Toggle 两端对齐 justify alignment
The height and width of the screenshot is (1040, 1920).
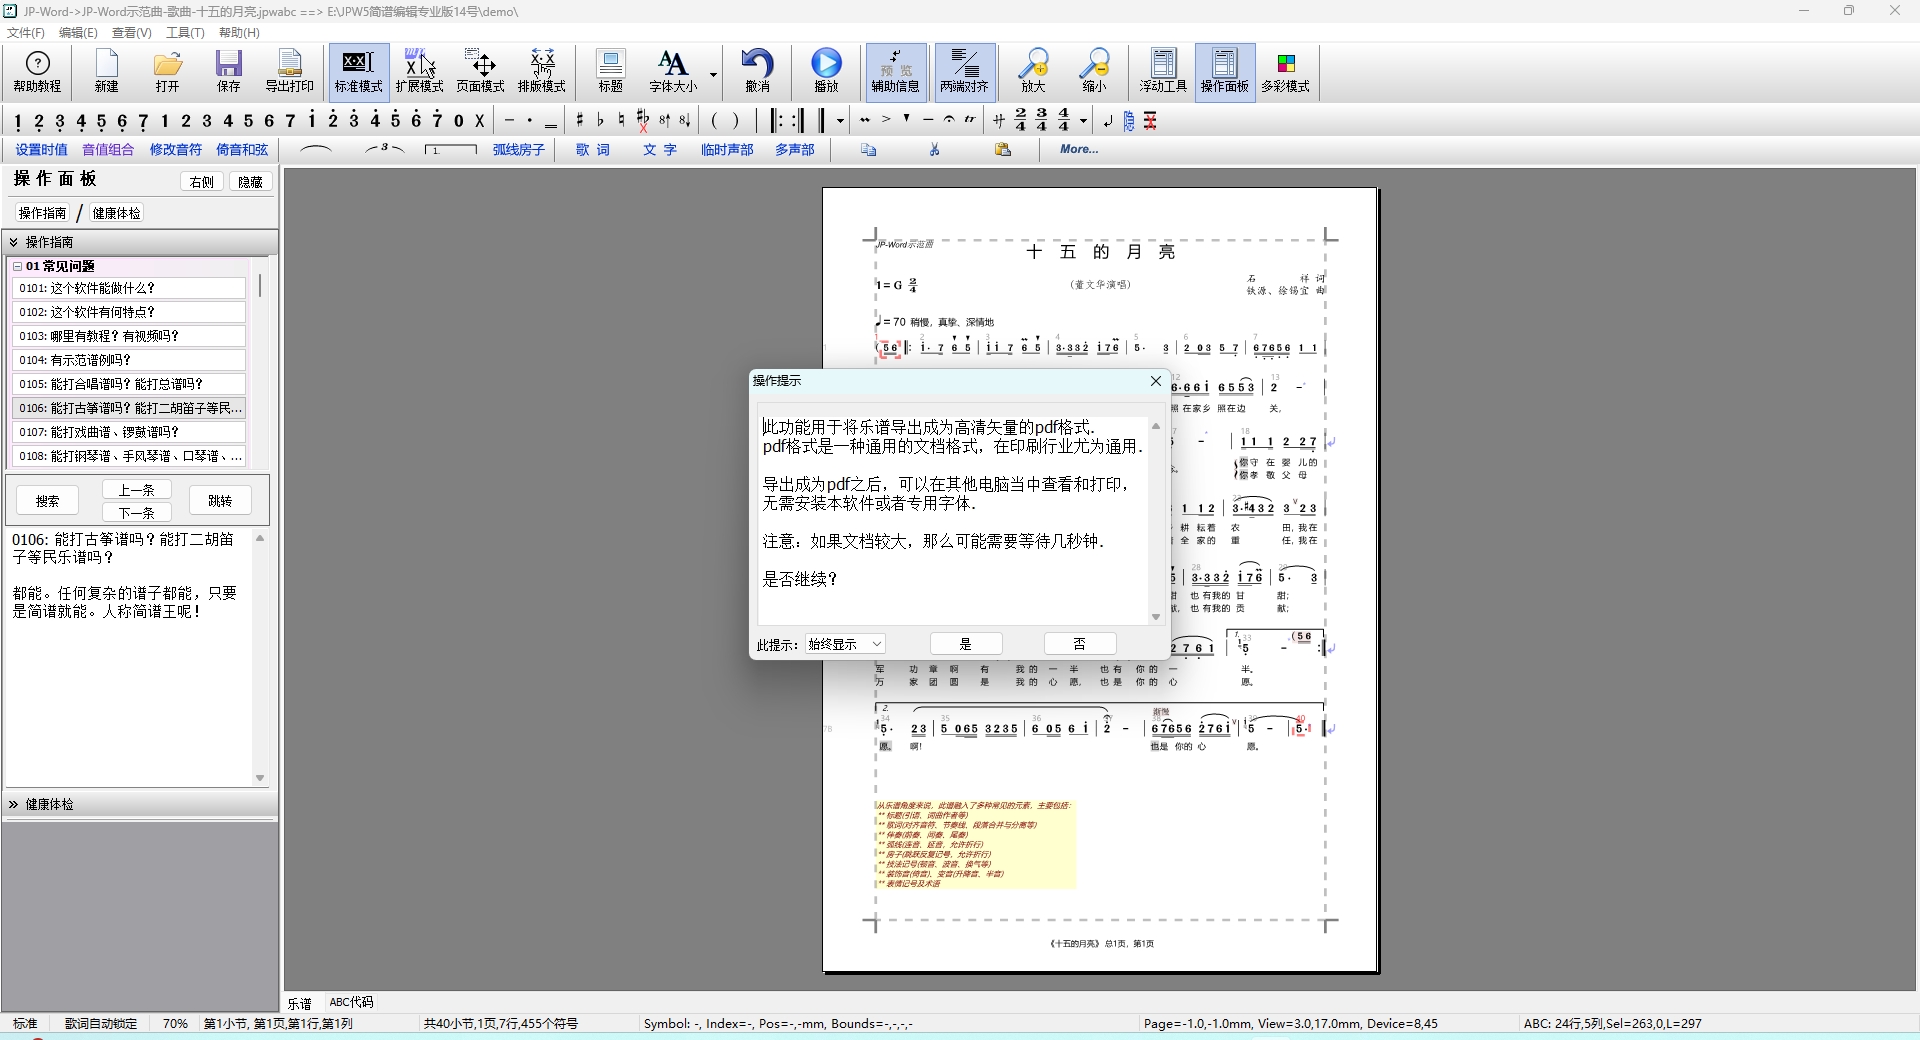(964, 71)
